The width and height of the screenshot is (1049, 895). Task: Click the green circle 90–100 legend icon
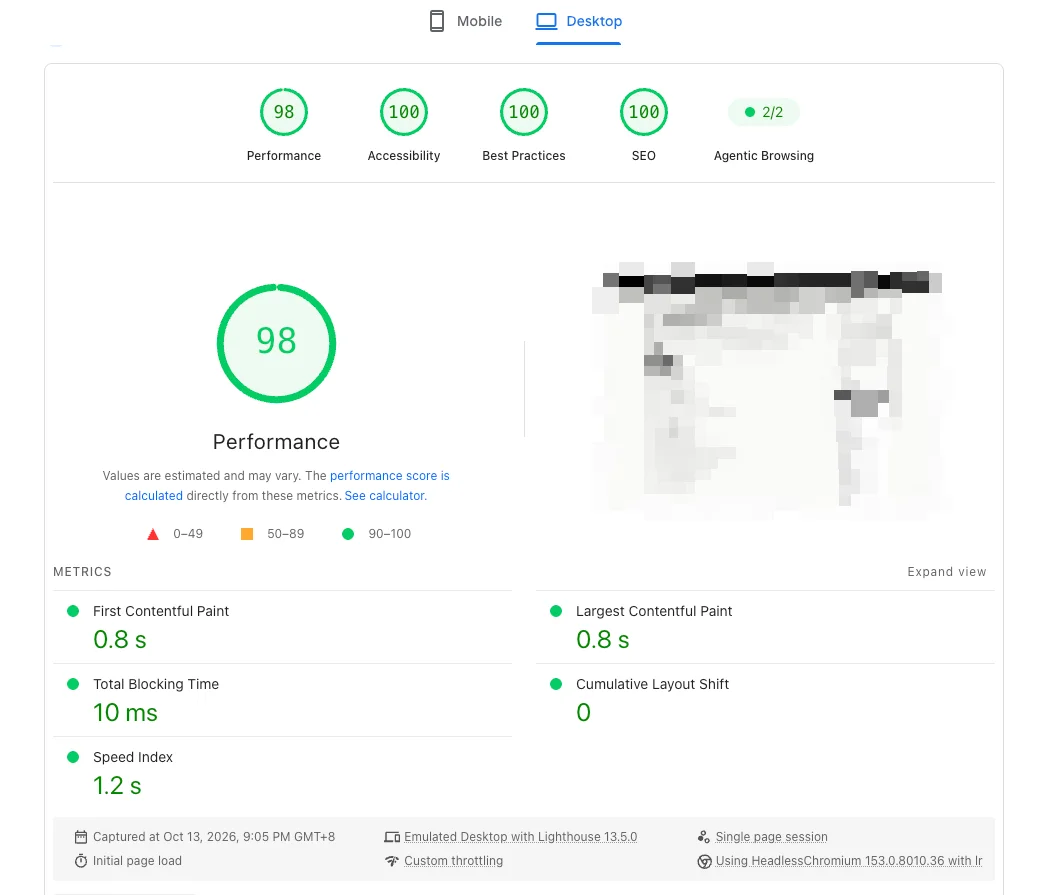[348, 534]
